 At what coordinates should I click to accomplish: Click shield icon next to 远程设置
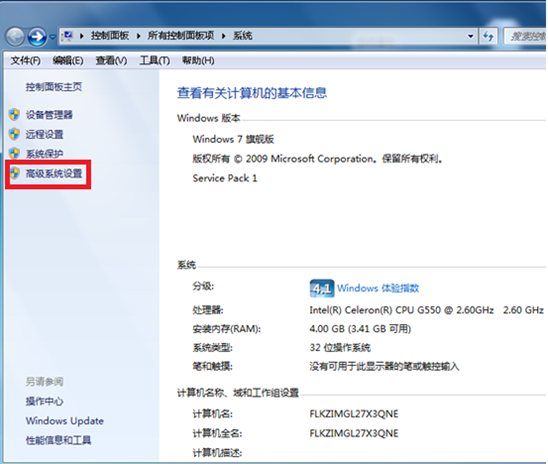[x=14, y=134]
